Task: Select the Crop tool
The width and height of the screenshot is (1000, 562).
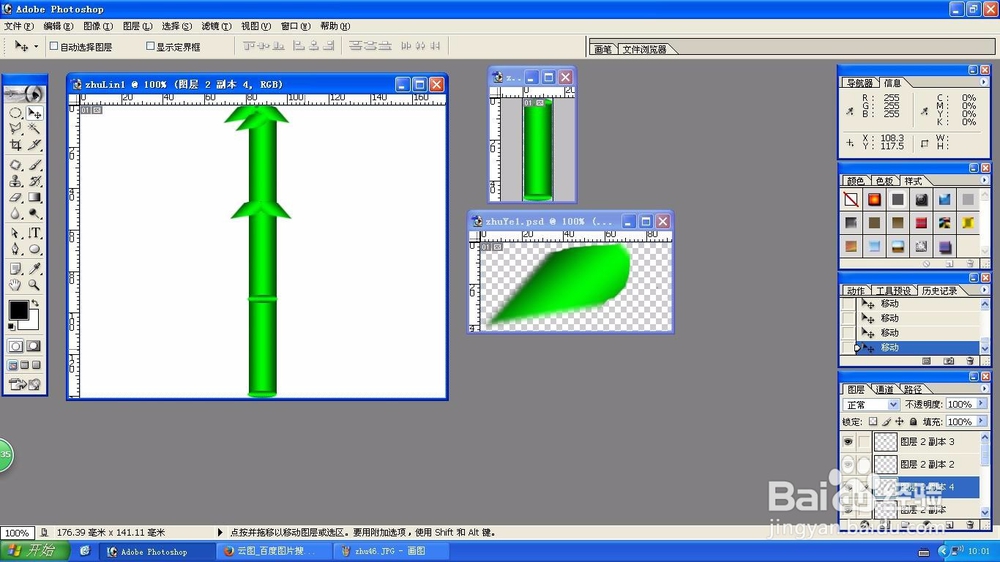Action: [x=16, y=145]
